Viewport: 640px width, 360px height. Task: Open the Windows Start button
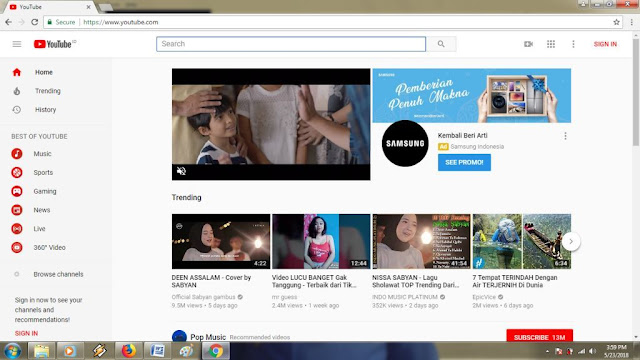point(12,351)
